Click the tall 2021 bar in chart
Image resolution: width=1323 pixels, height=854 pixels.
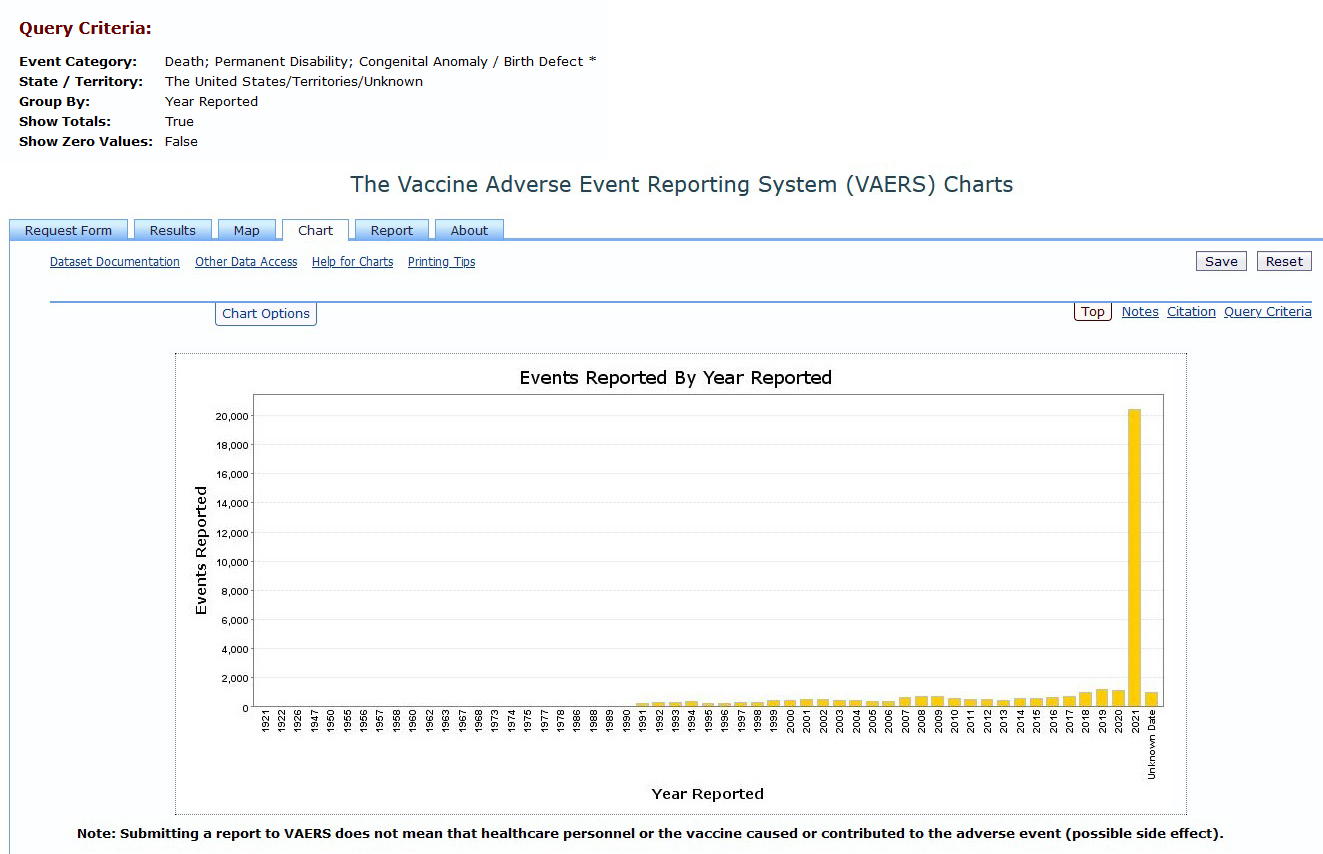click(1134, 558)
